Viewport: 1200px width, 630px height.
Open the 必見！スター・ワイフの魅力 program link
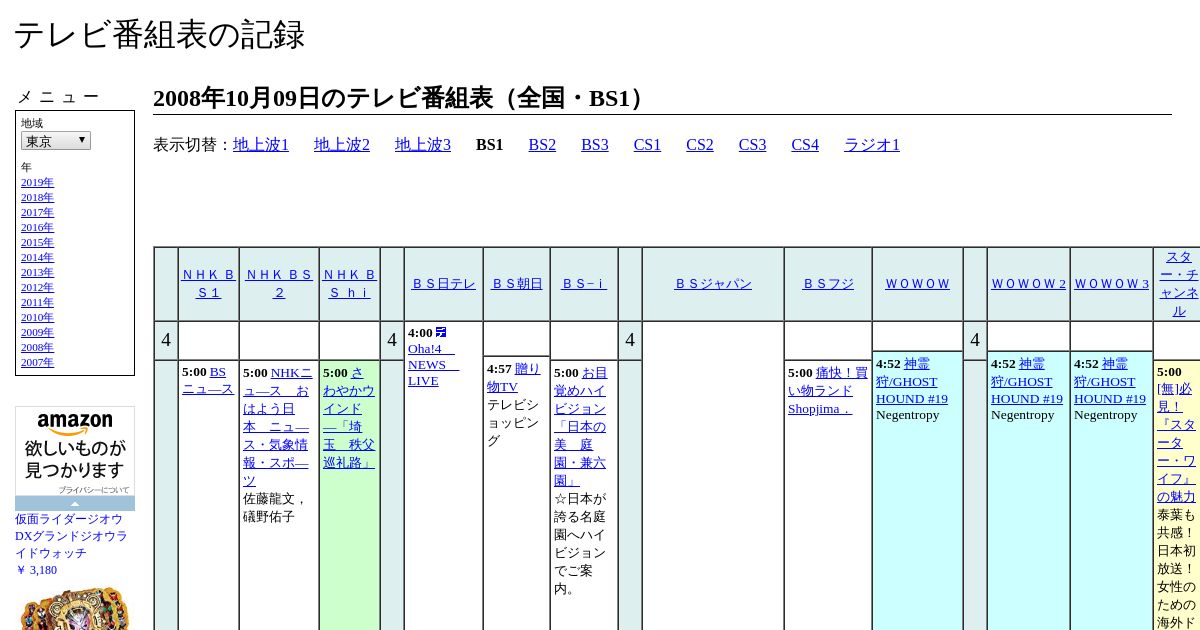[x=1176, y=443]
